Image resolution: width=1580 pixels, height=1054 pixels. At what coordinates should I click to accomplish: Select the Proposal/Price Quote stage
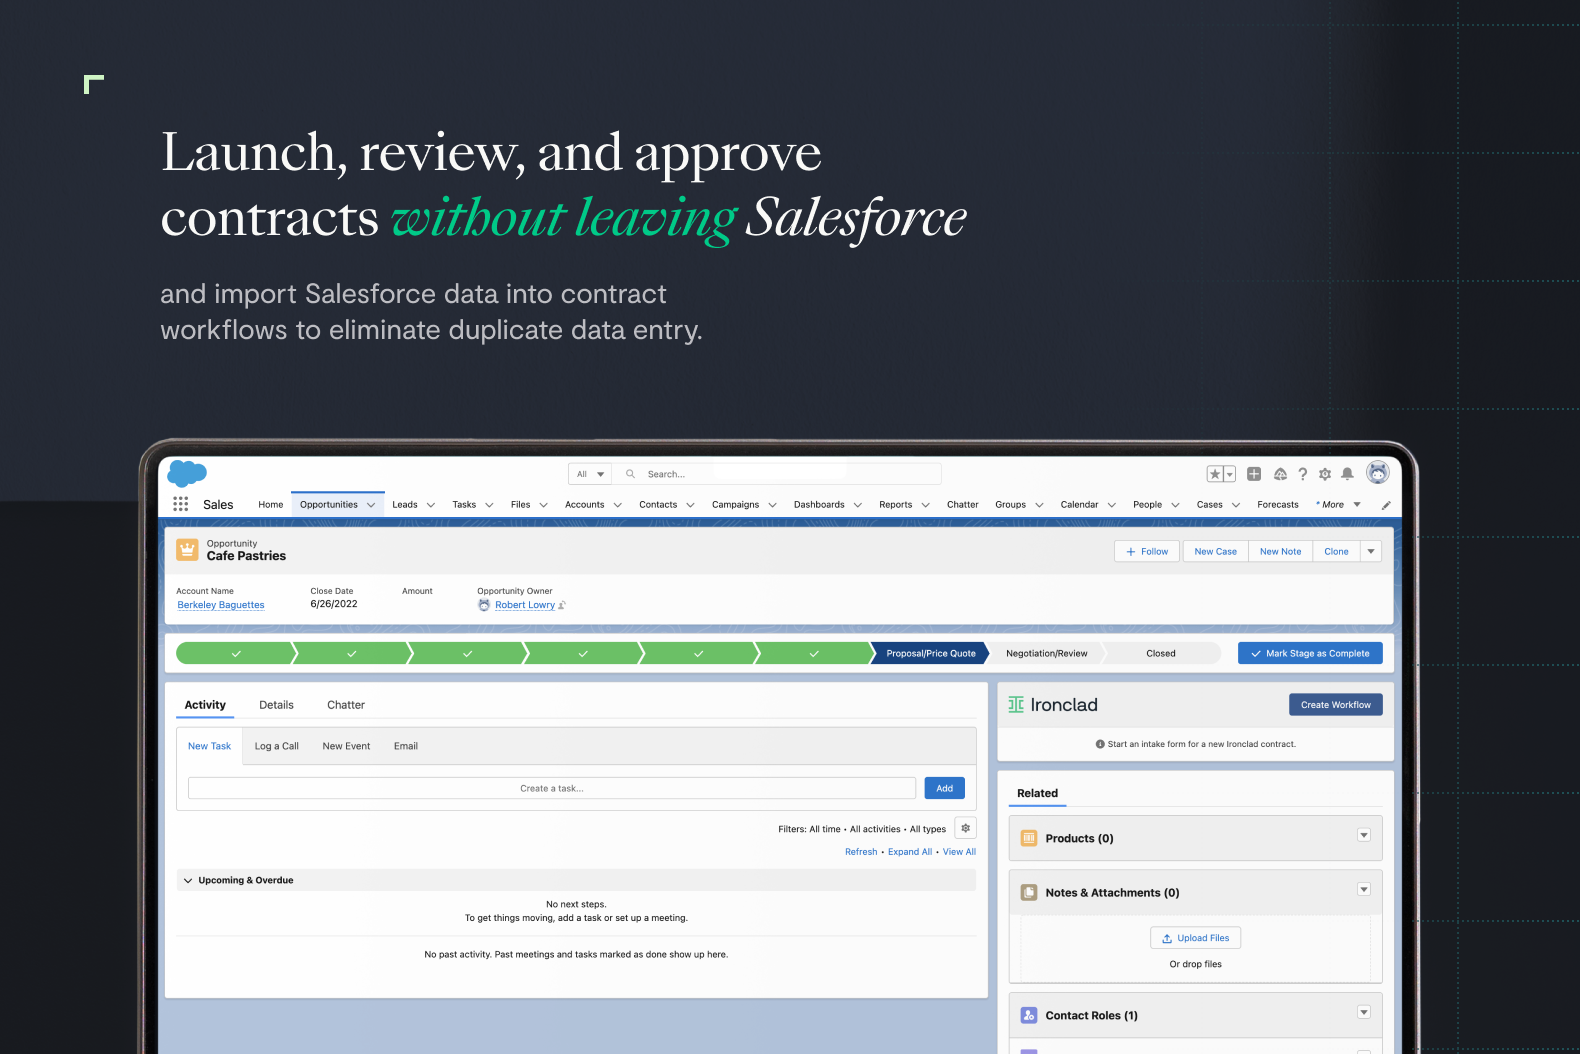click(x=930, y=653)
